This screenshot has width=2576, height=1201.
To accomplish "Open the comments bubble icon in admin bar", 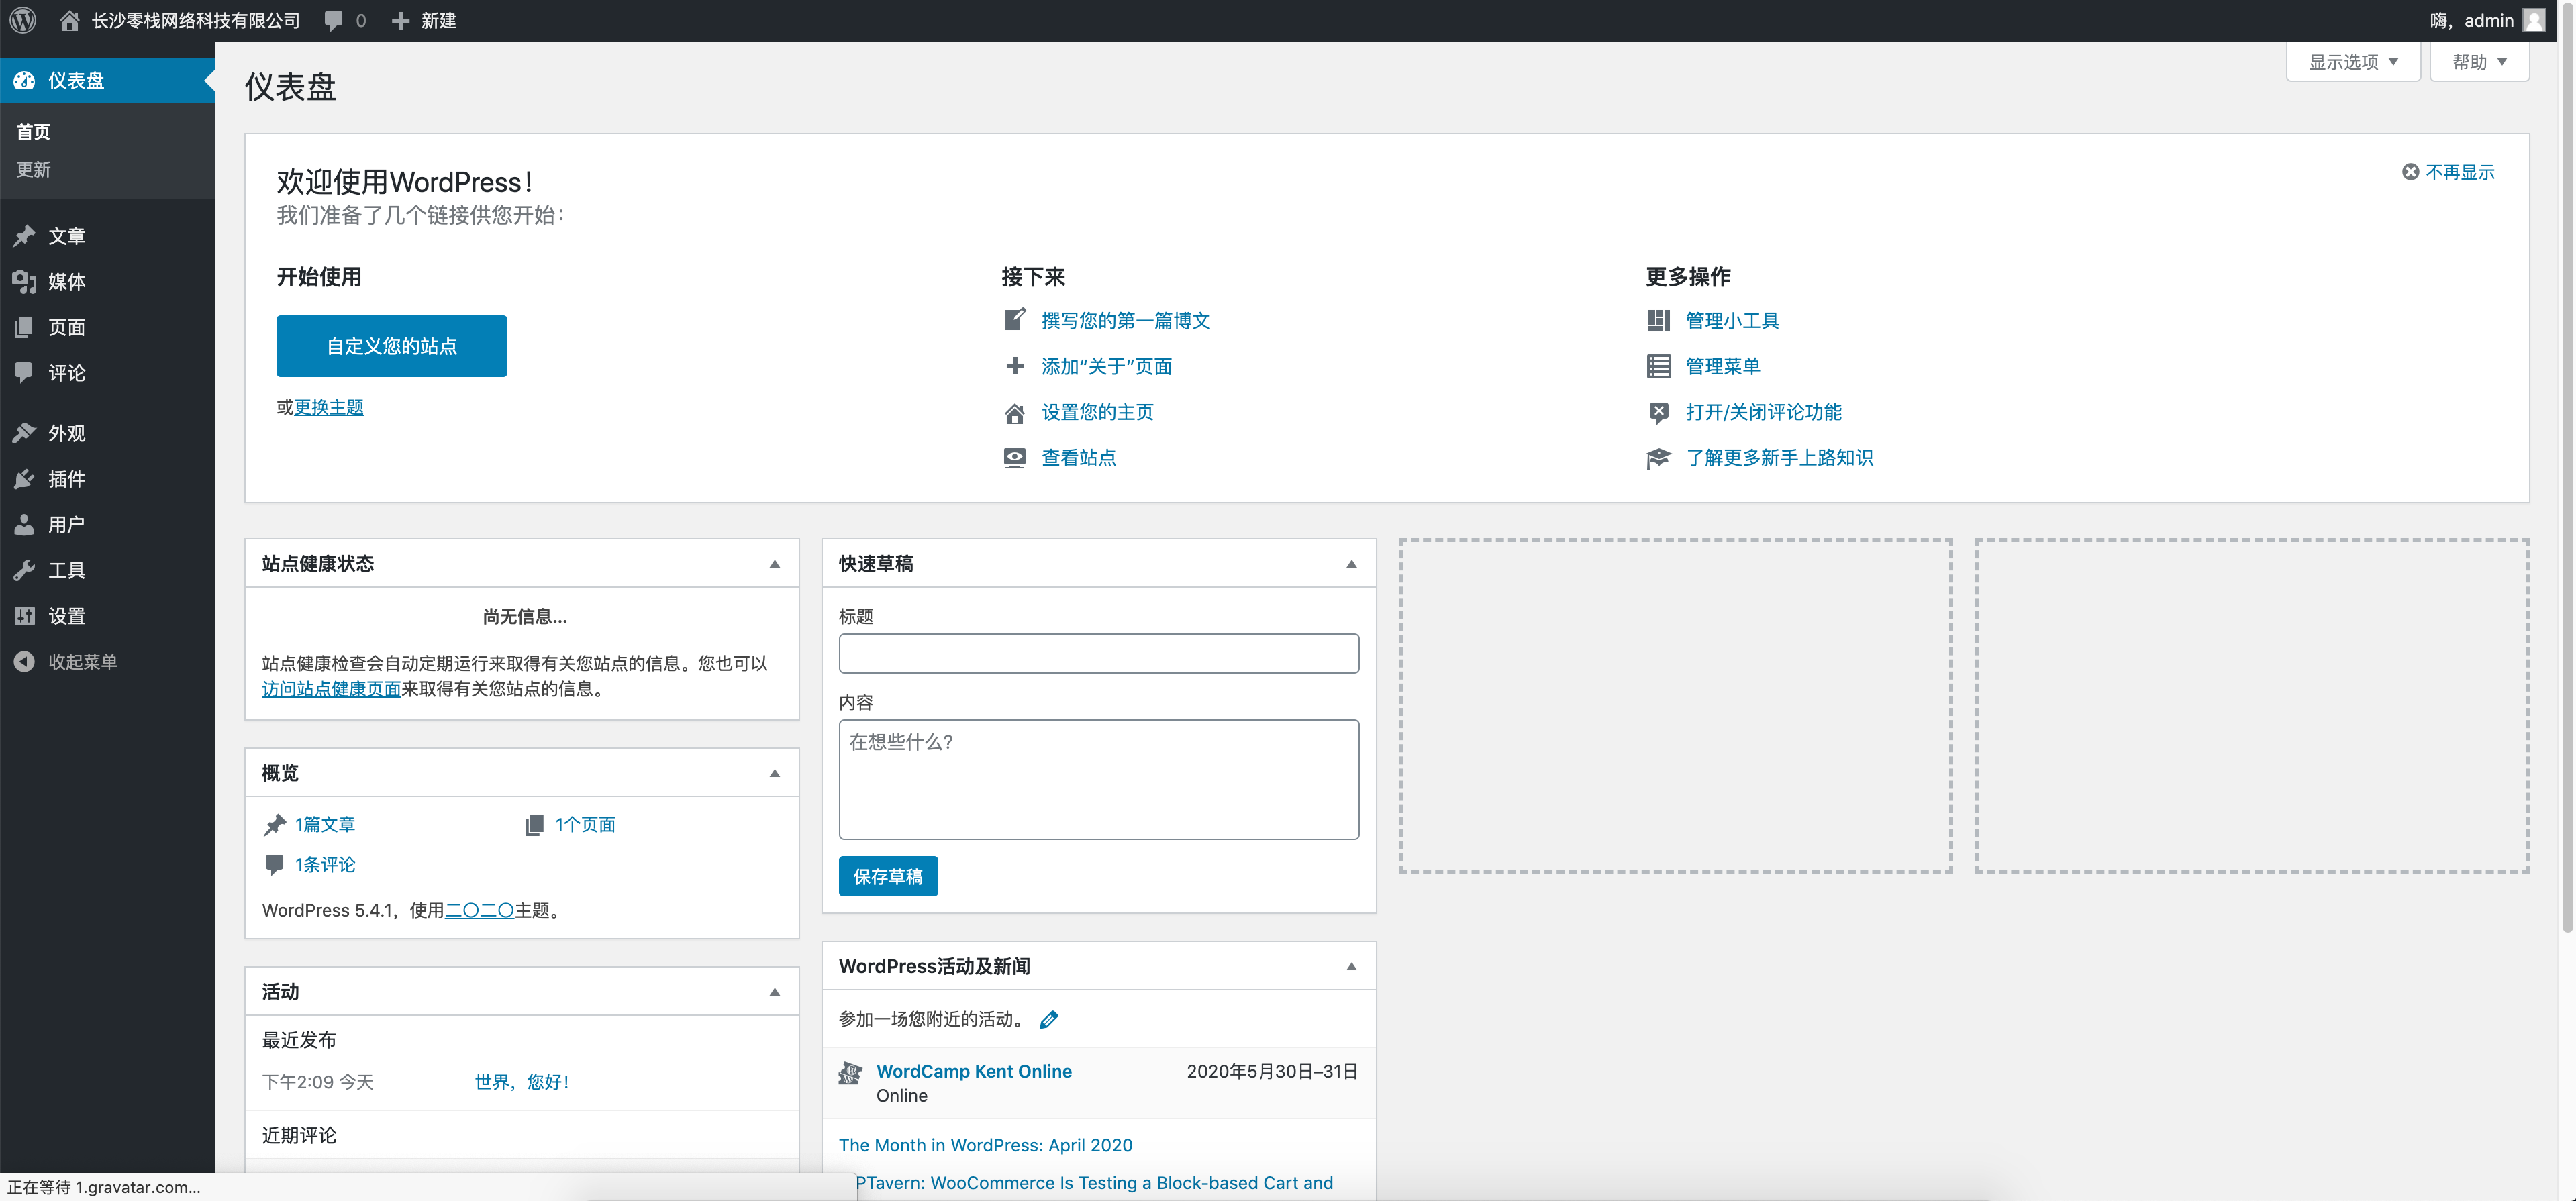I will click(x=334, y=20).
